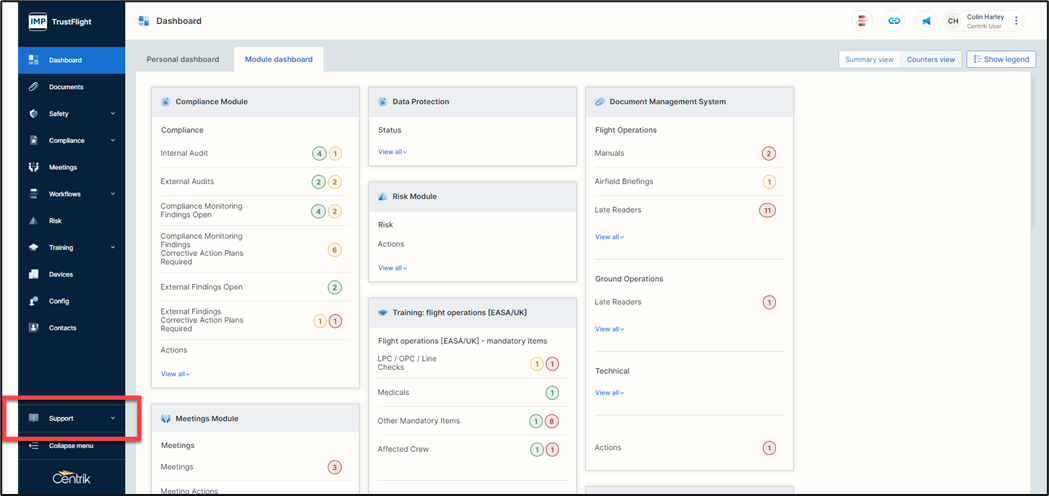Click the Contacts icon in sidebar
This screenshot has height=496, width=1049.
(34, 328)
